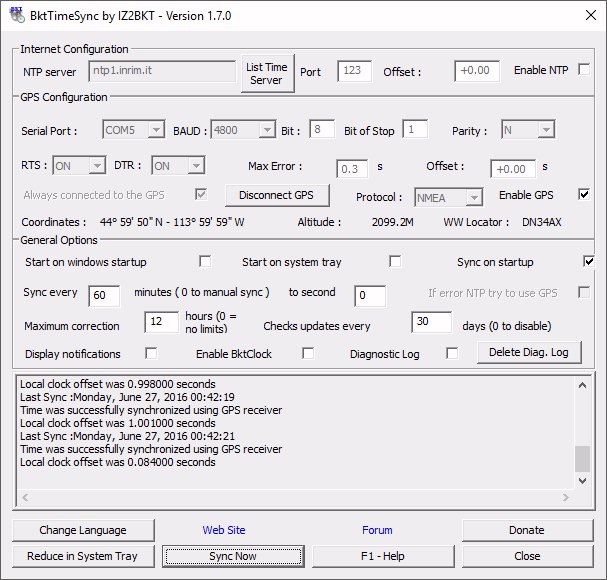Image resolution: width=607 pixels, height=580 pixels.
Task: Uncheck the Enable GPS checkbox
Action: click(x=584, y=194)
